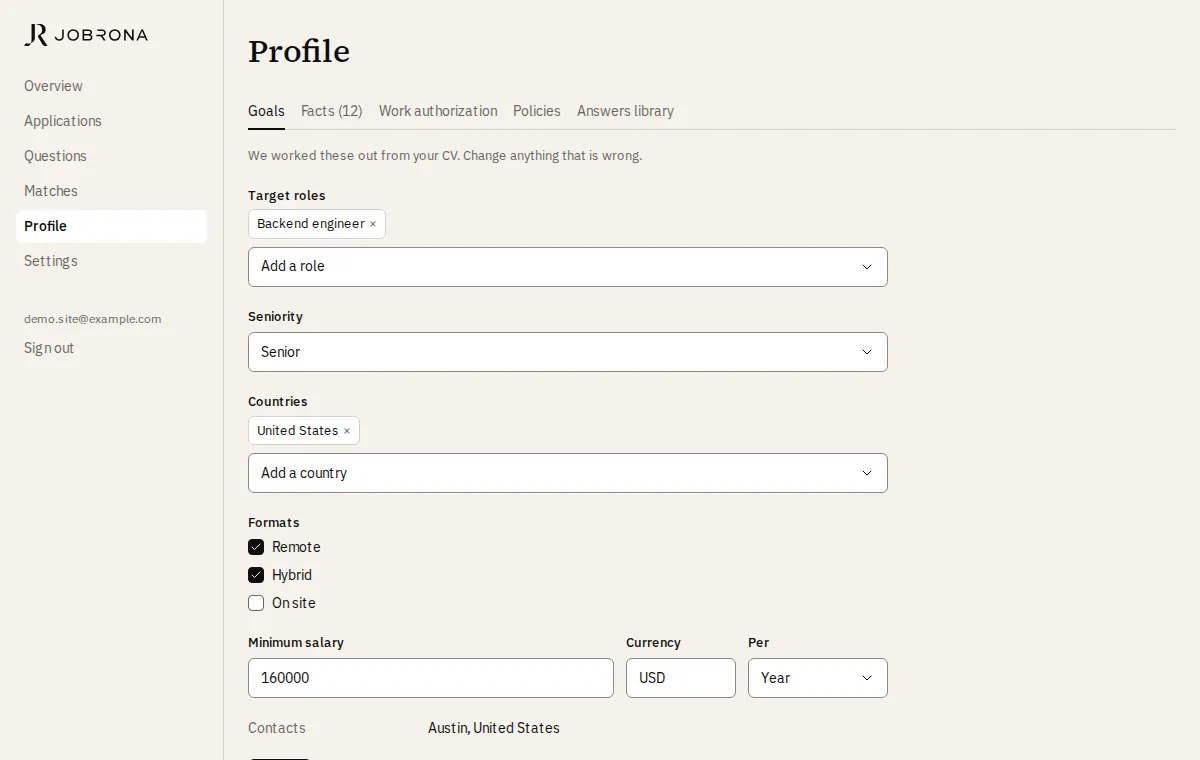Open the Add a country dropdown
This screenshot has width=1200, height=760.
click(x=567, y=473)
